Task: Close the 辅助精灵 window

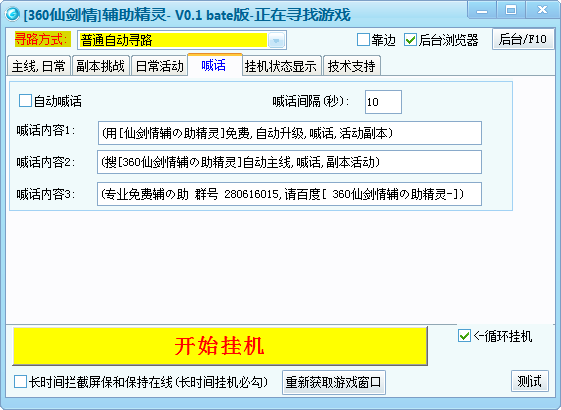Action: 542,10
